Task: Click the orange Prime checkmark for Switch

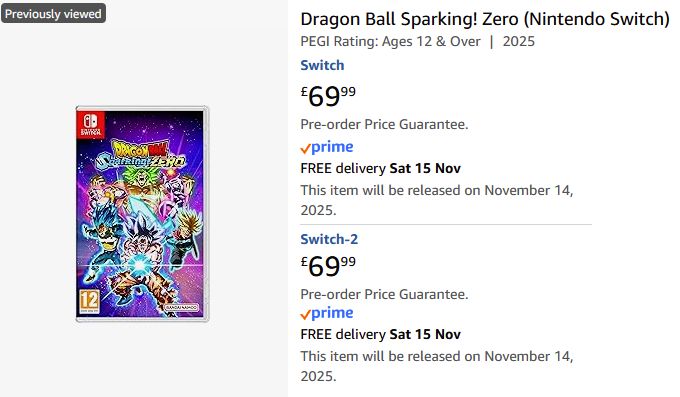Action: [x=305, y=149]
